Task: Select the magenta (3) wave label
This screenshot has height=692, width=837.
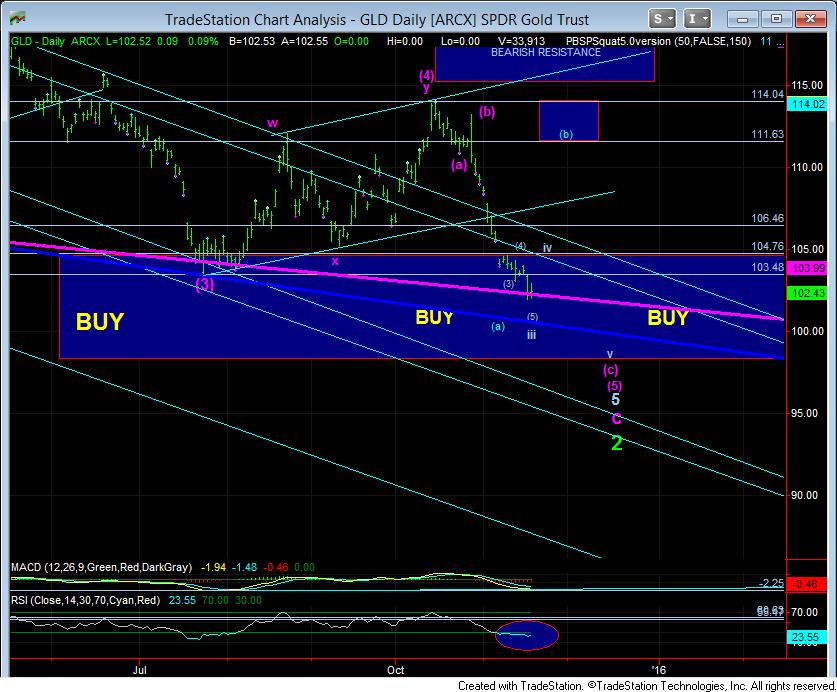Action: click(205, 284)
